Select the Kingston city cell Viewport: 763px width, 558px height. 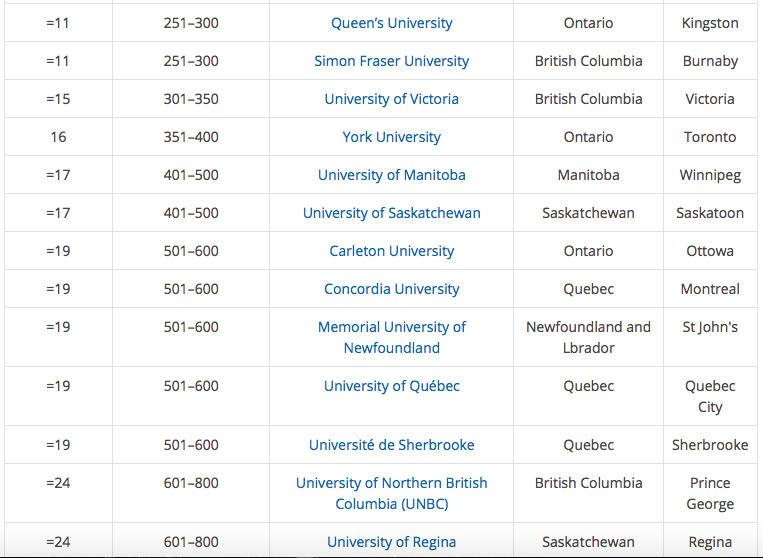710,23
